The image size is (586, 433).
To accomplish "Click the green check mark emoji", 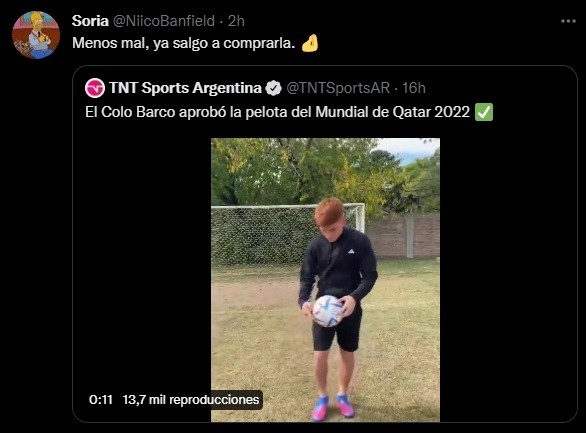I will click(x=484, y=112).
